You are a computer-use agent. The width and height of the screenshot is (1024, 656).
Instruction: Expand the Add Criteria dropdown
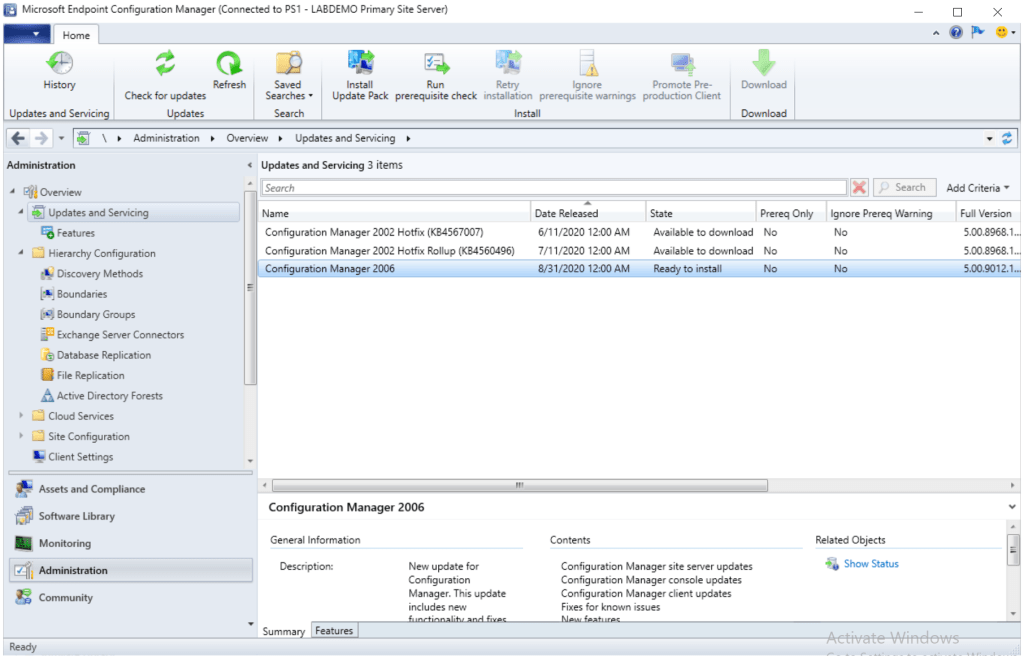pos(977,187)
